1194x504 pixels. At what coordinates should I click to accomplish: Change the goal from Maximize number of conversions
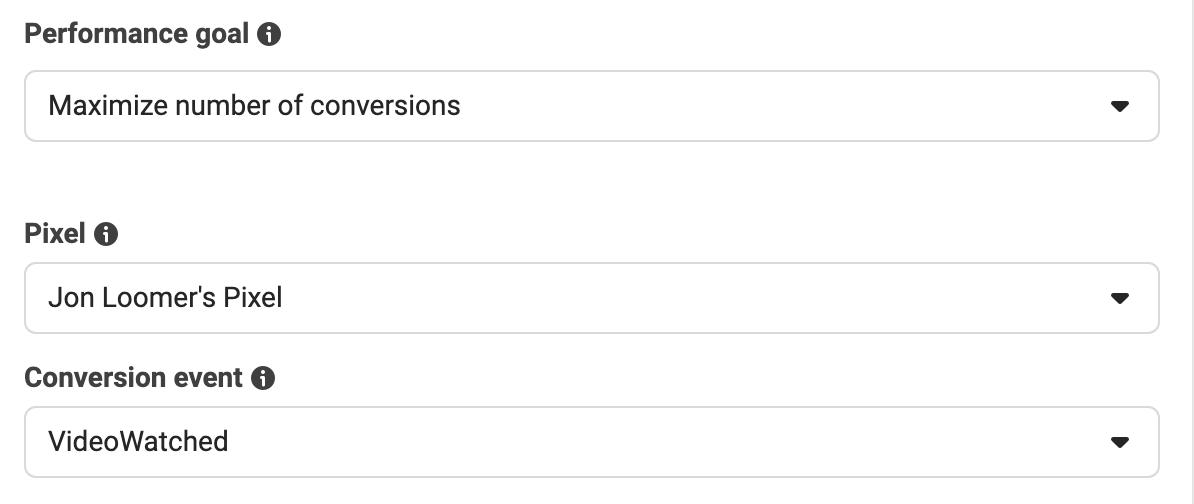click(592, 106)
